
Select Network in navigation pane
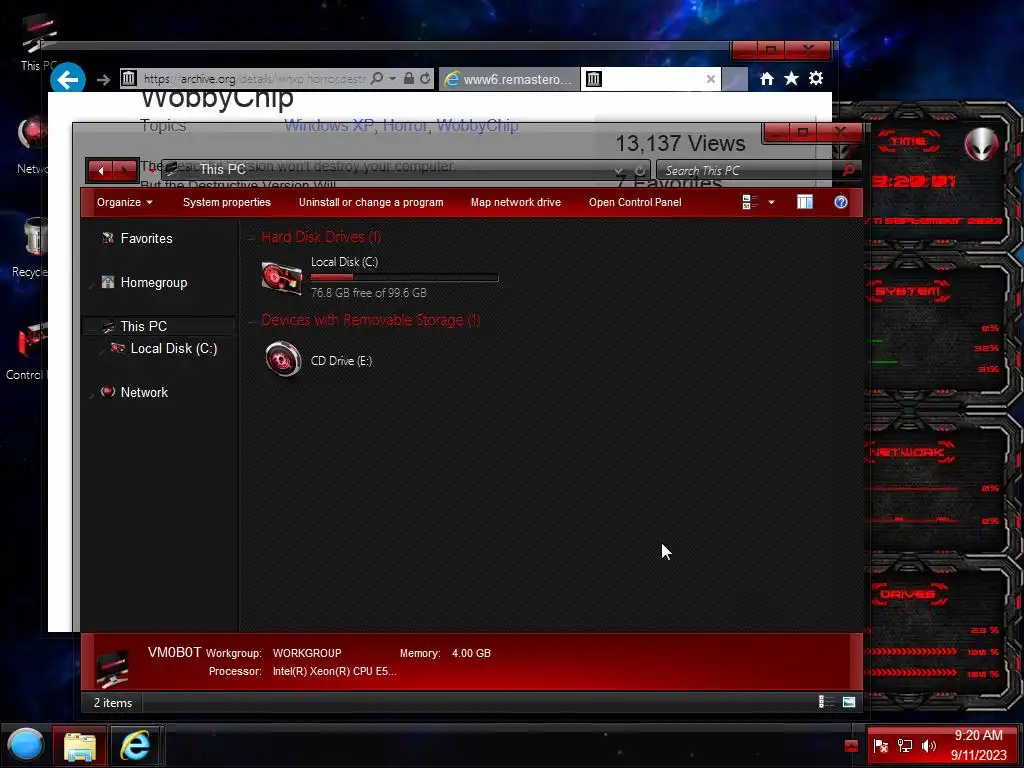(x=144, y=392)
